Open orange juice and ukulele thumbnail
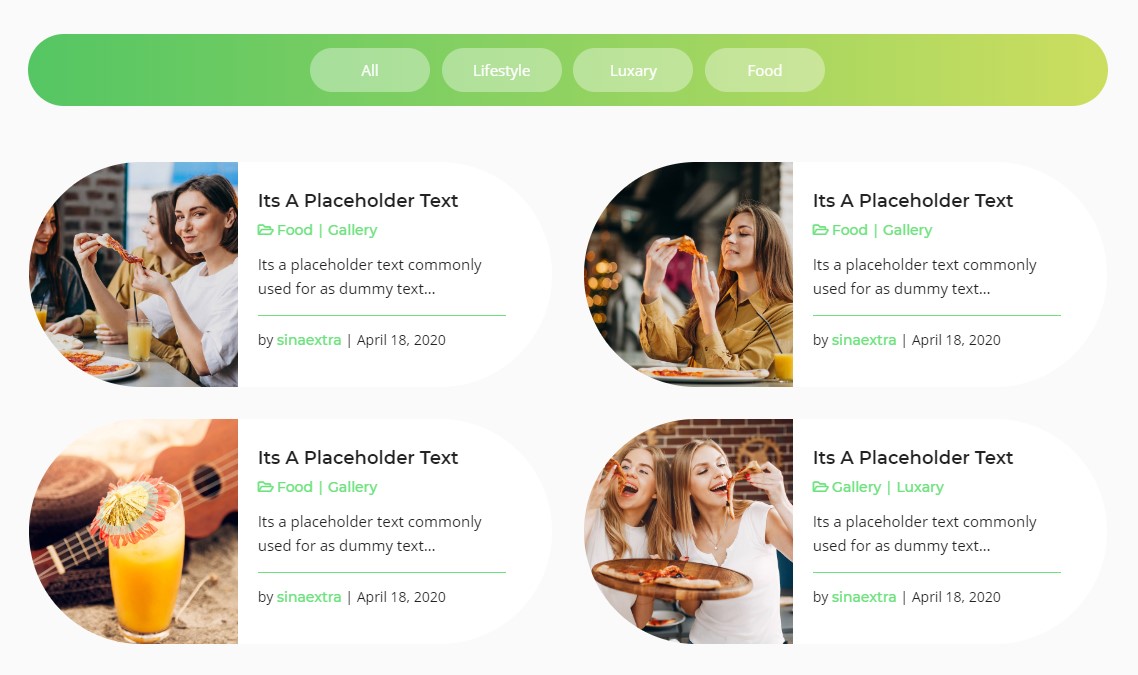The height and width of the screenshot is (675, 1138). (x=134, y=531)
